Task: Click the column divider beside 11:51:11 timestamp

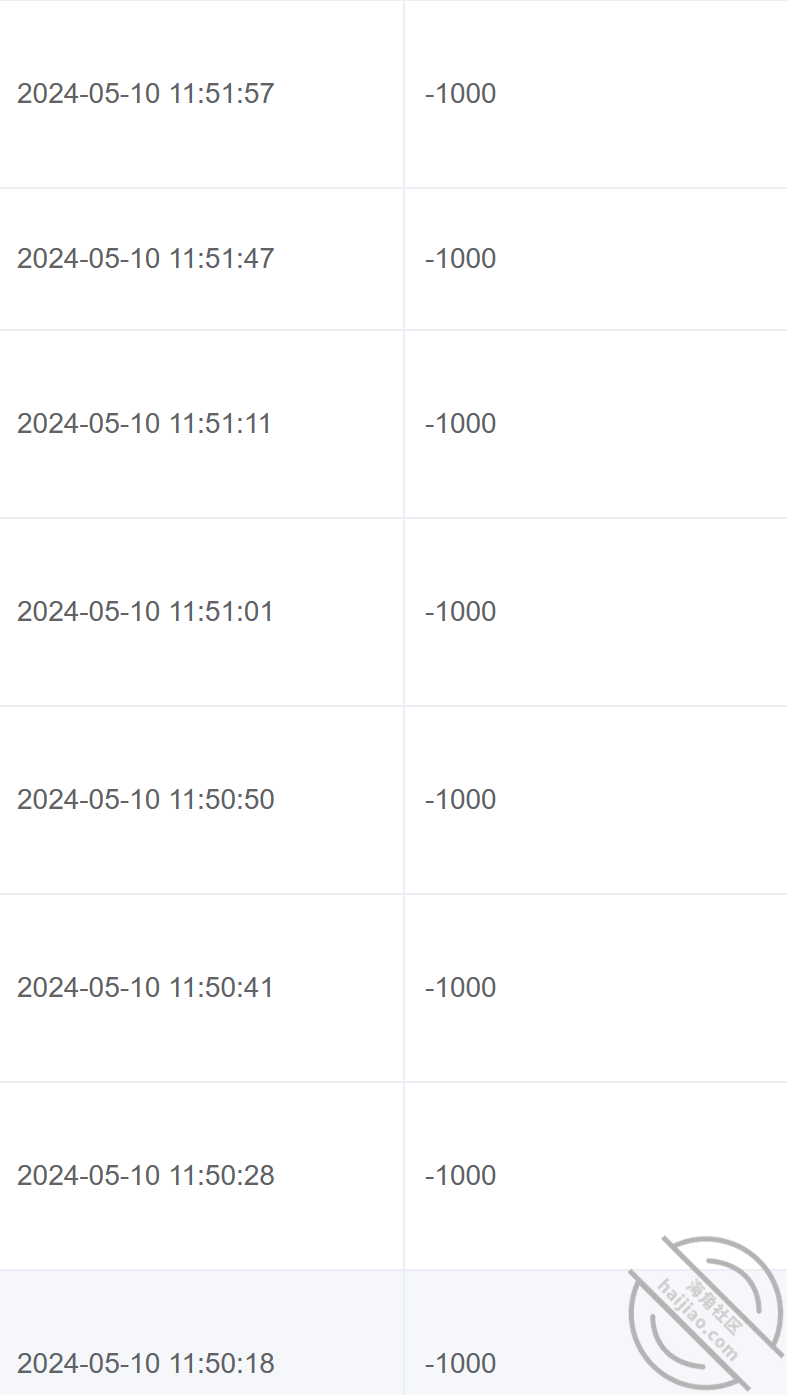Action: tap(404, 424)
